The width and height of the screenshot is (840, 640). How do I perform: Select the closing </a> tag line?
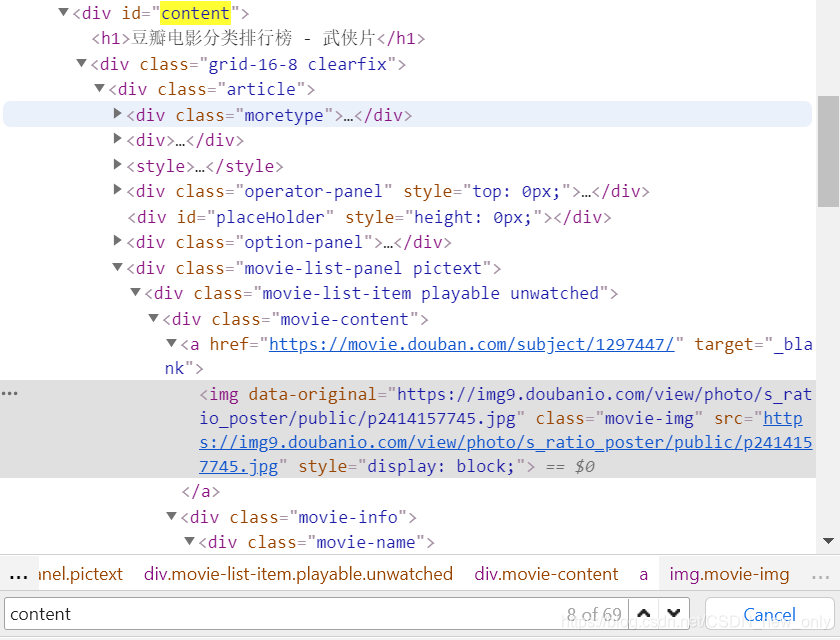[201, 491]
